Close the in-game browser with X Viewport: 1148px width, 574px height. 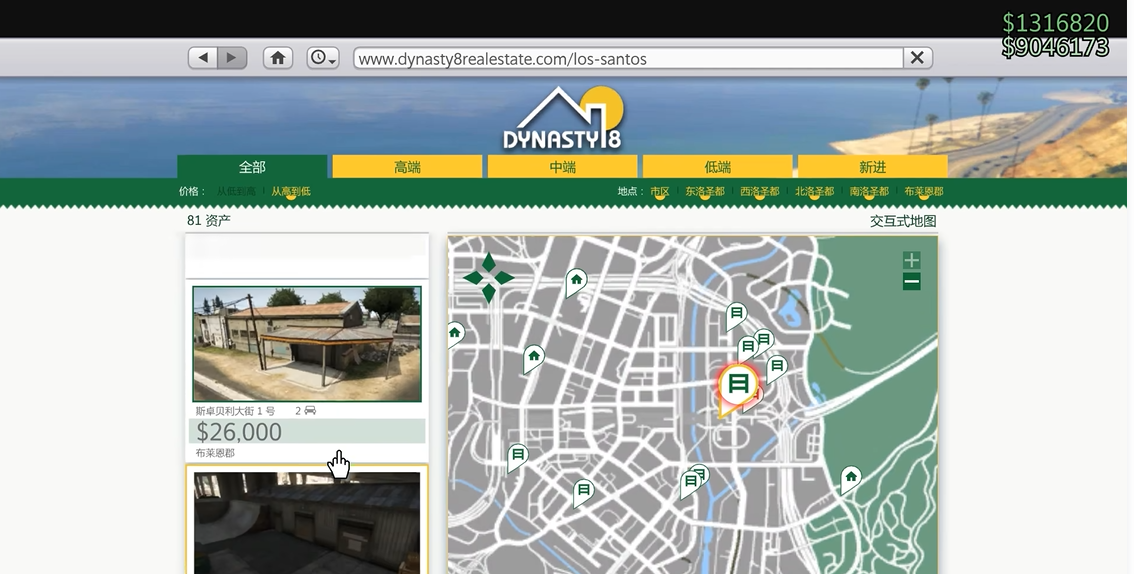coord(917,58)
